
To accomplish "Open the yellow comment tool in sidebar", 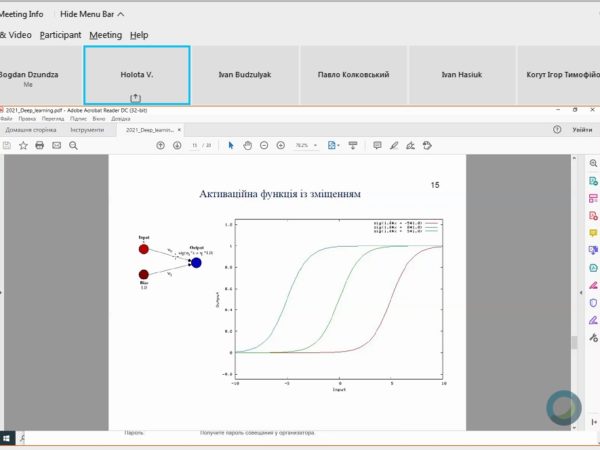I will pyautogui.click(x=593, y=233).
